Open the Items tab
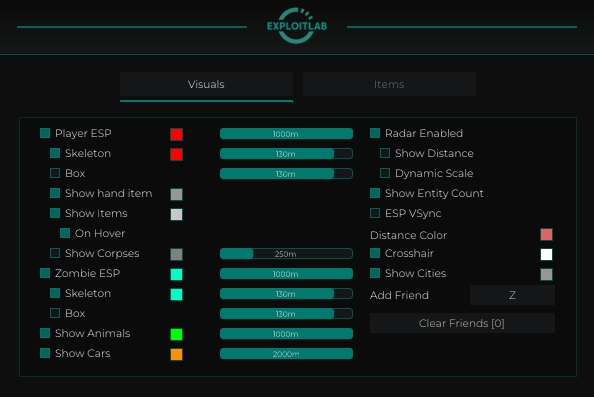Screen dimensions: 594x397 click(x=389, y=84)
